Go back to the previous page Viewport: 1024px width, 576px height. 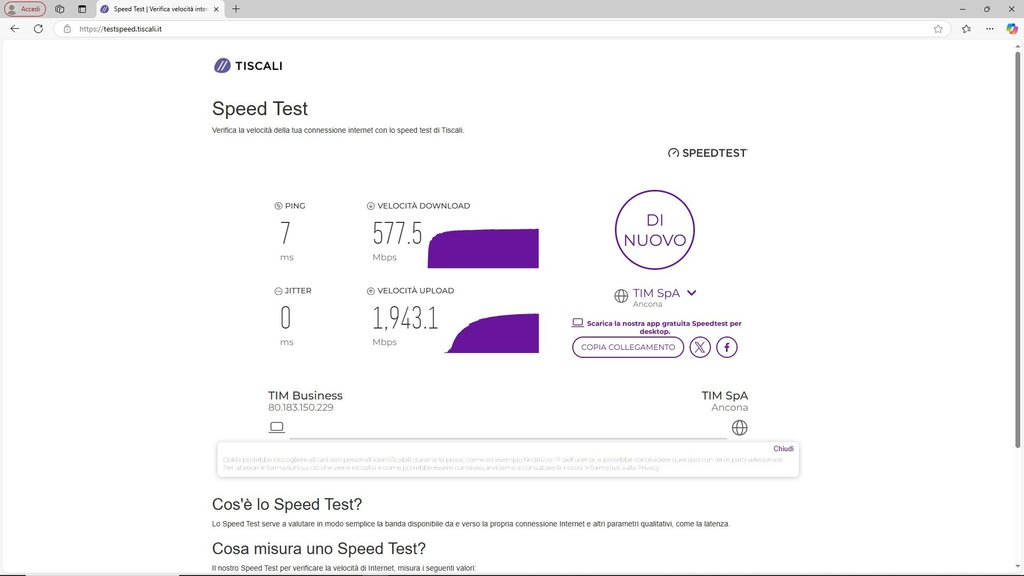14,29
